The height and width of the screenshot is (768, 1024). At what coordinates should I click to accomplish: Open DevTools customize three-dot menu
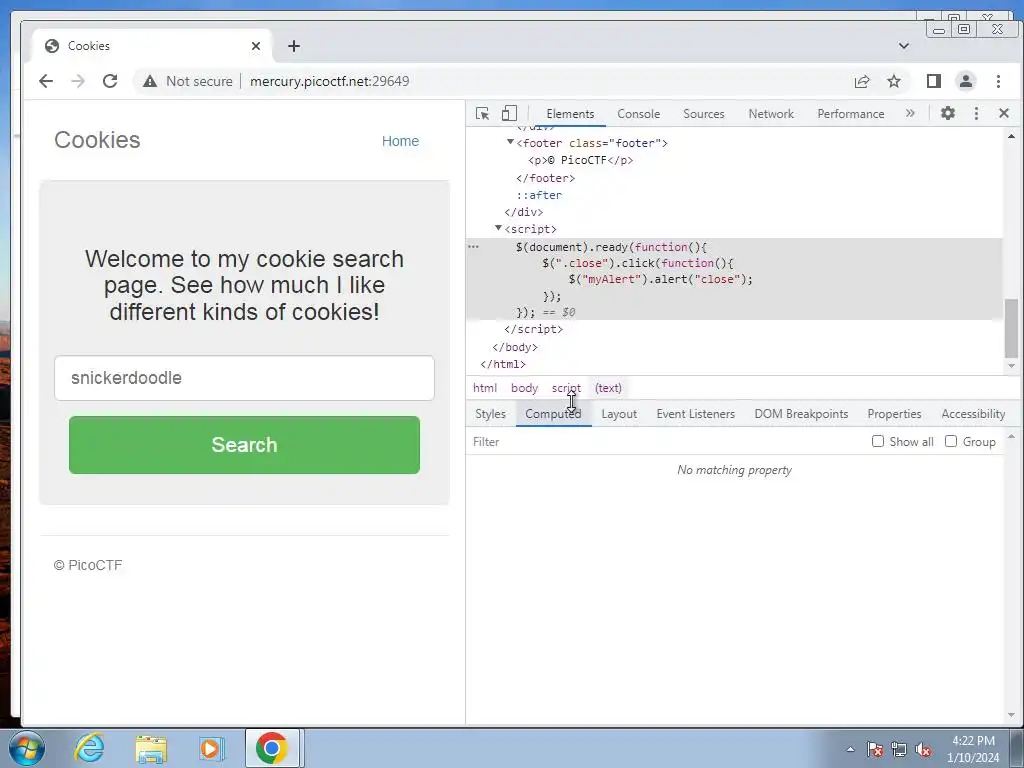(976, 114)
